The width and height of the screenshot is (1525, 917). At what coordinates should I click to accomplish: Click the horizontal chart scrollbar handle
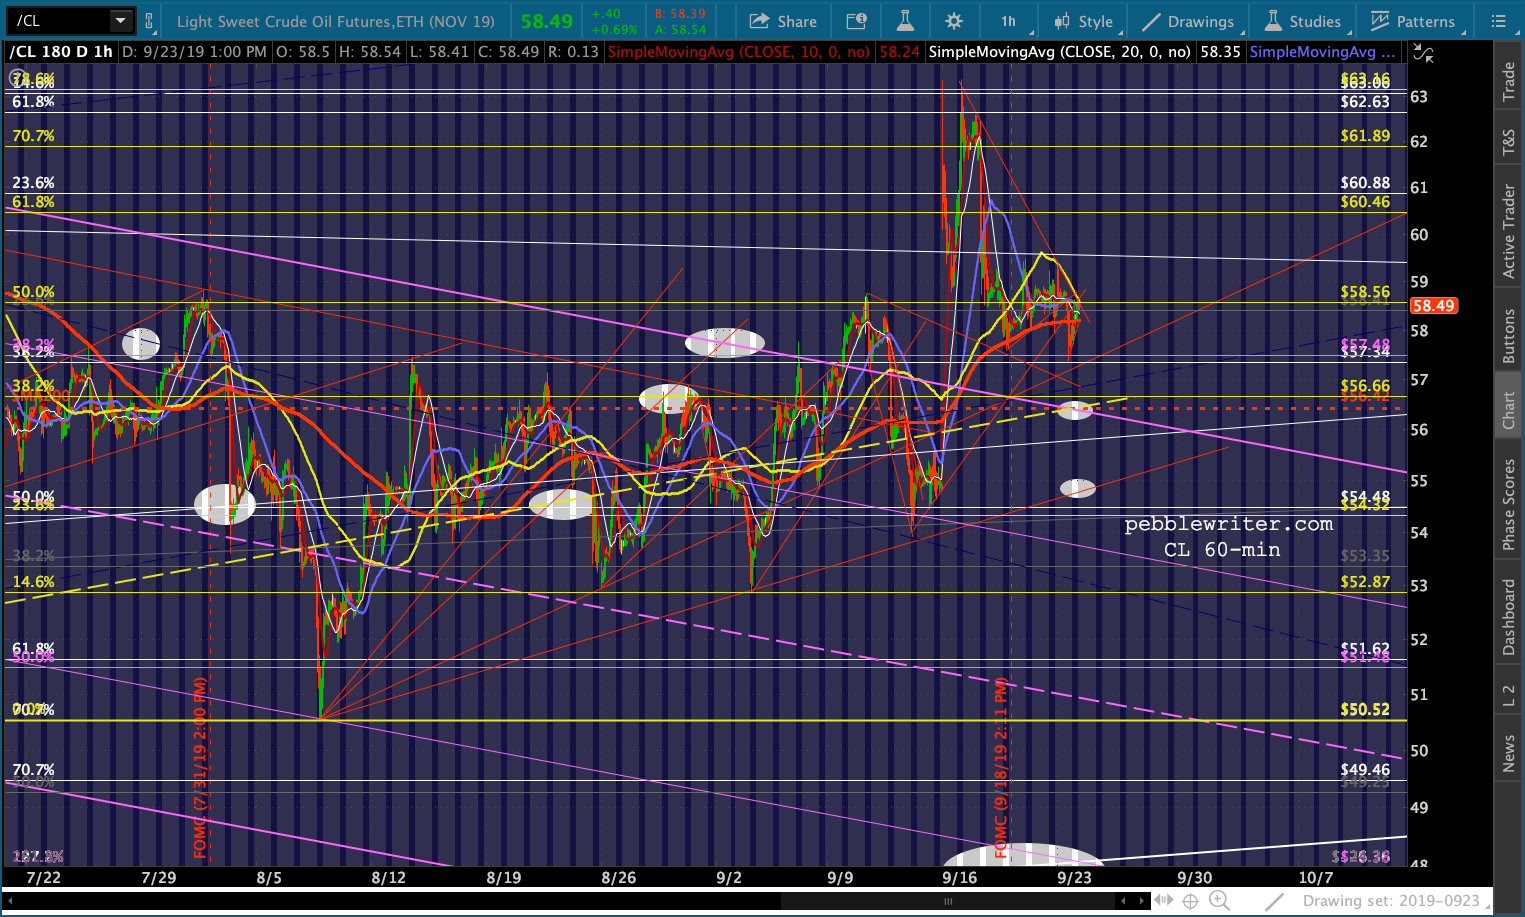tap(948, 901)
